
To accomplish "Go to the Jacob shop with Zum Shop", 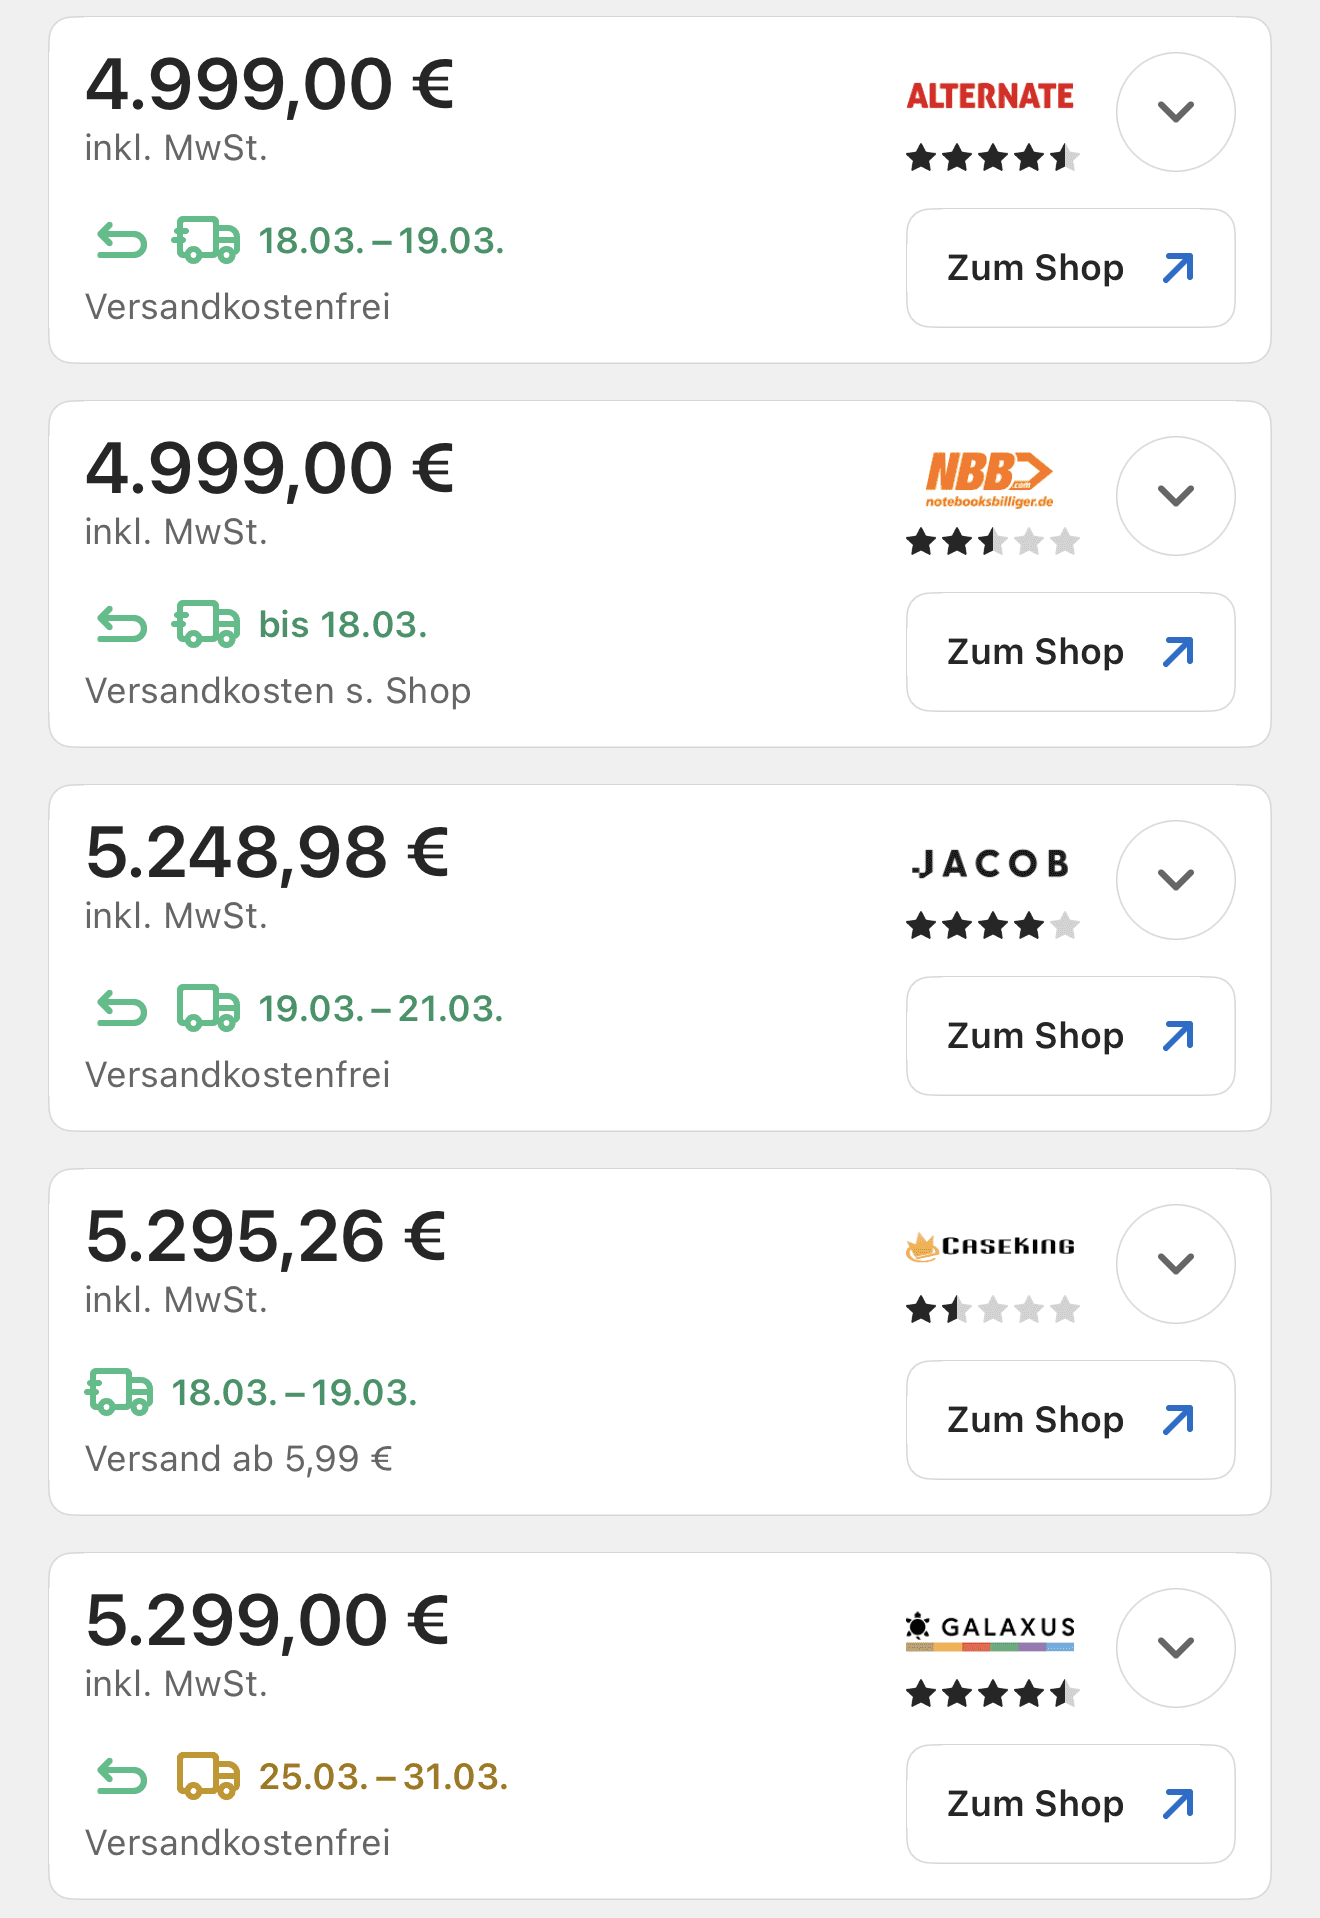I will [1070, 1036].
